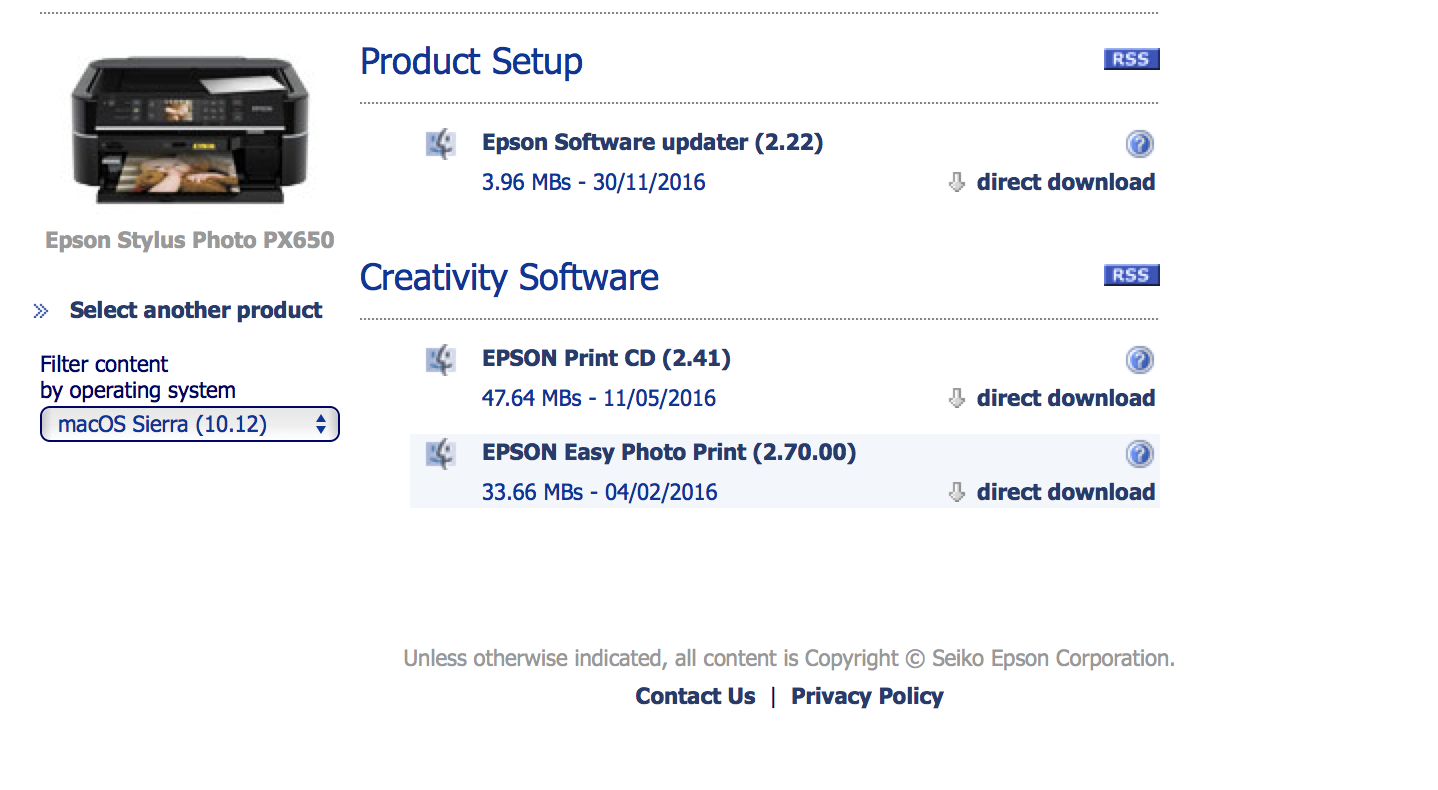The height and width of the screenshot is (790, 1438).
Task: Open help icon for Epson Software updater
Action: point(1140,144)
